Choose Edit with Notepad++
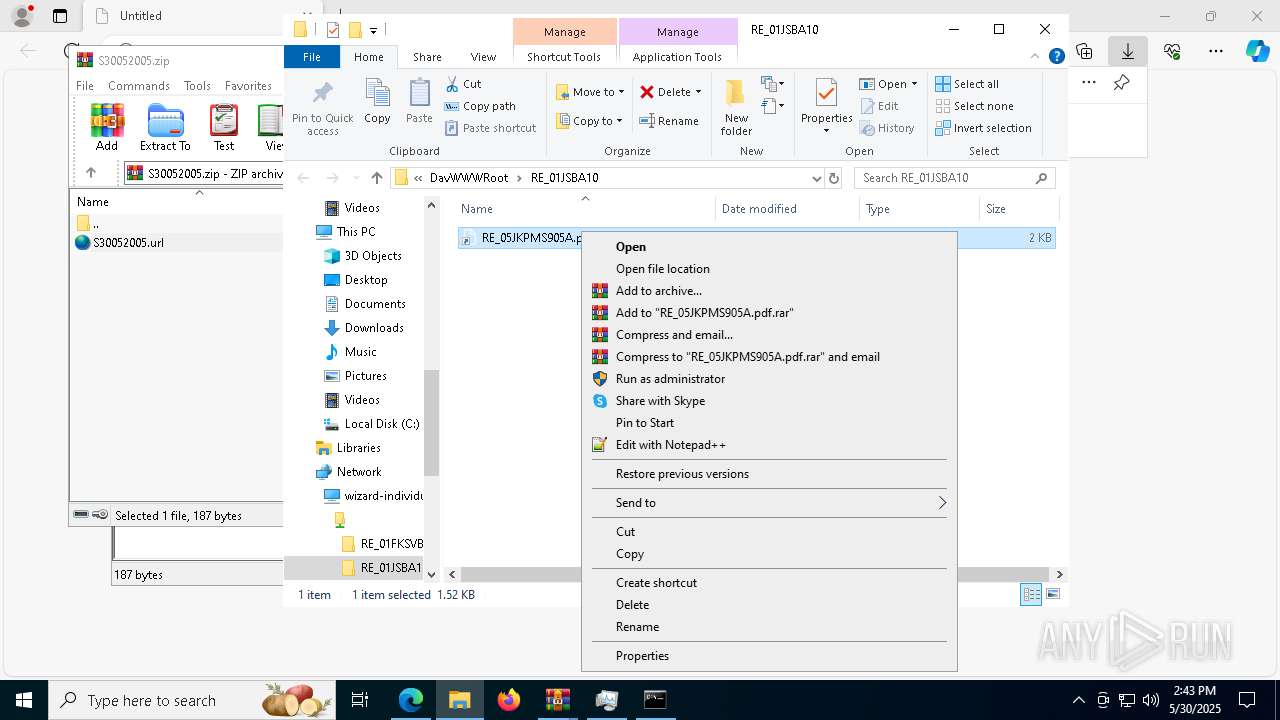1280x720 pixels. tap(768, 445)
